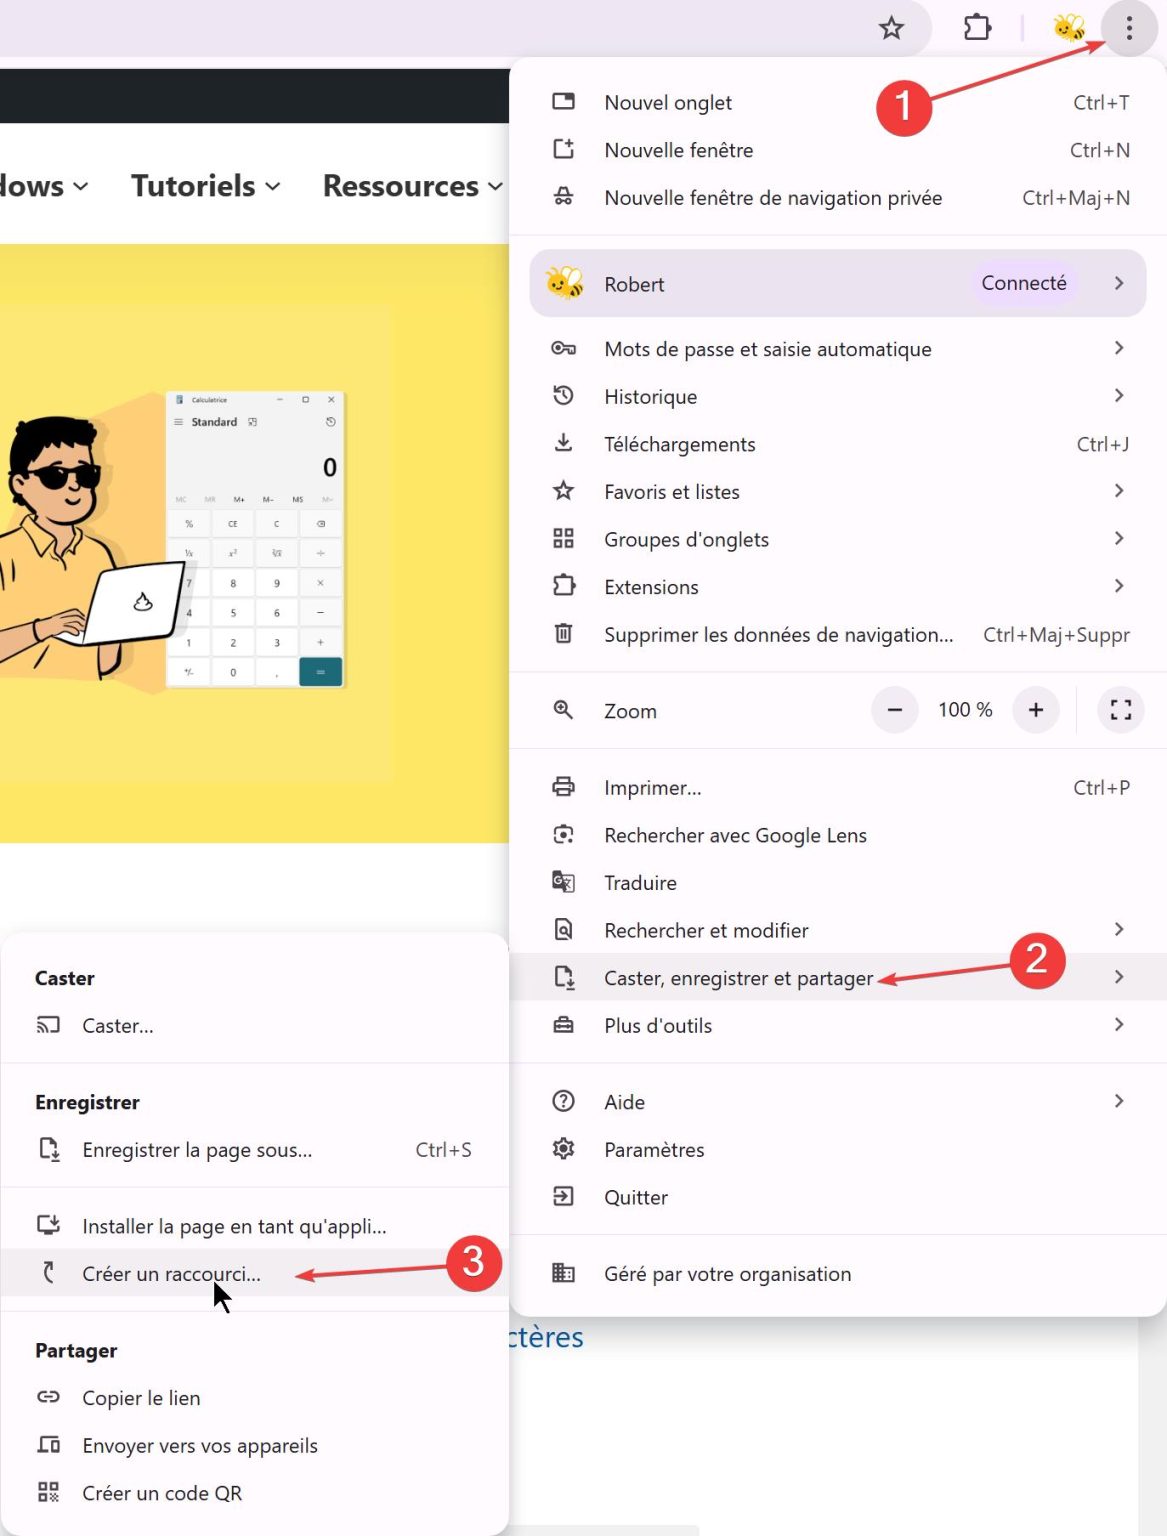
Task: Open the Ressources dropdown in site navigation
Action: click(x=411, y=186)
